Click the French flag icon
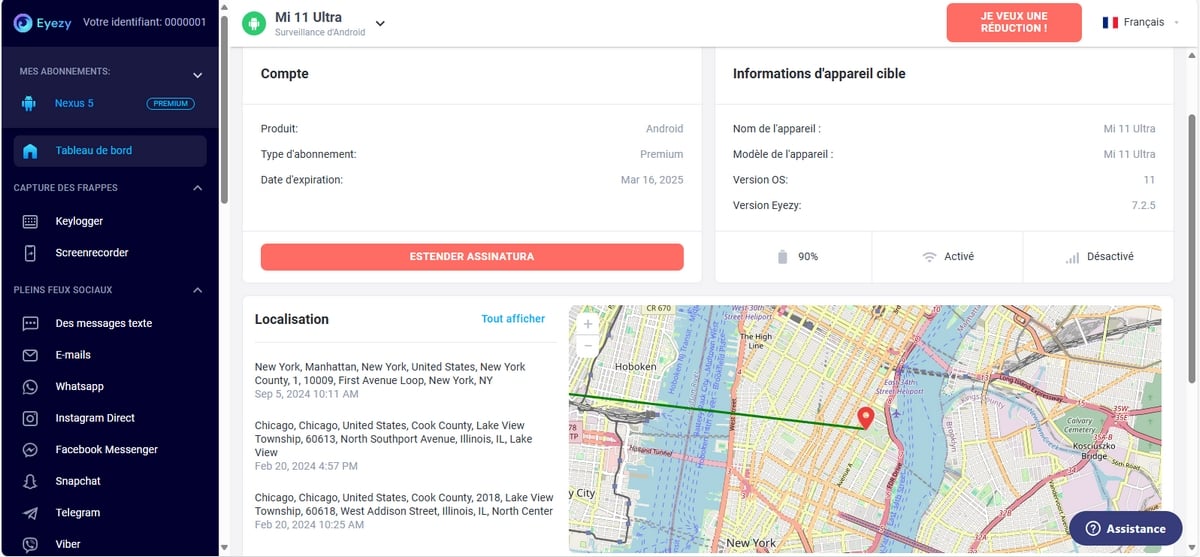The image size is (1200, 557). pos(1110,22)
